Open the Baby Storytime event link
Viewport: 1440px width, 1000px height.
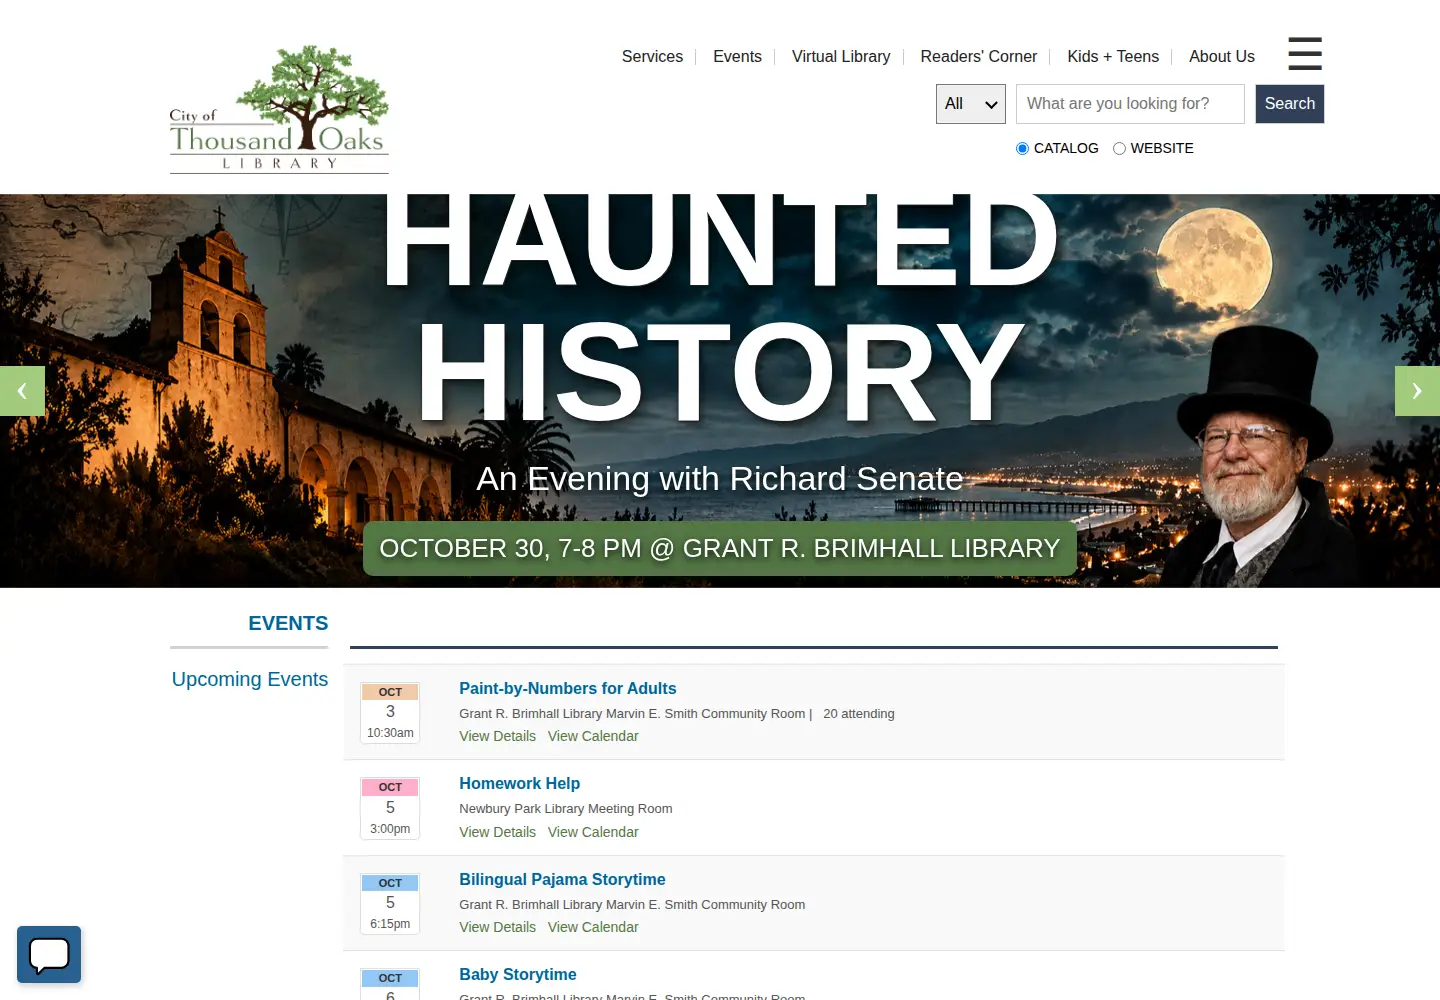pos(517,974)
